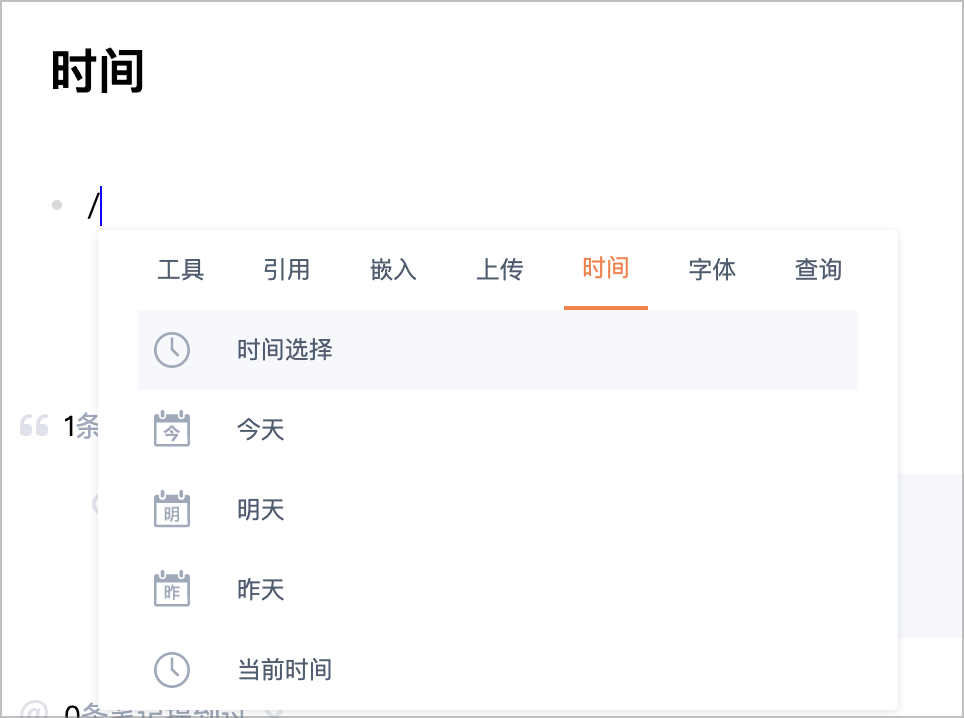Click the 今 calendar icon

point(172,430)
